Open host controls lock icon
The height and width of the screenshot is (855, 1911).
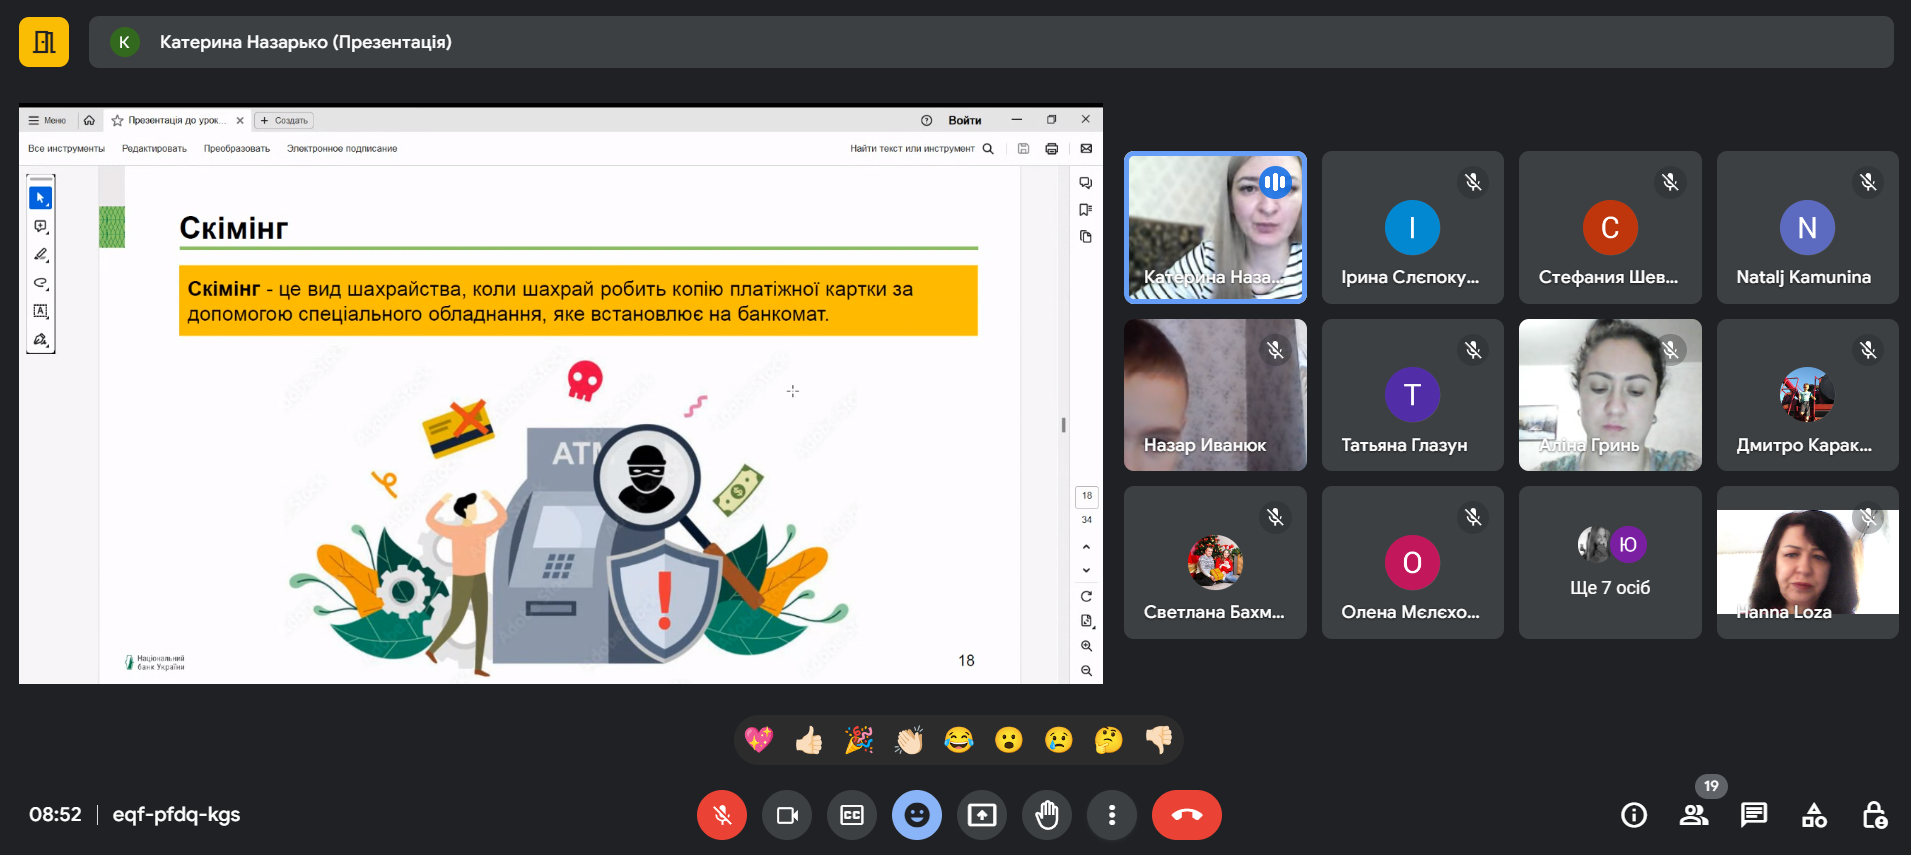tap(1874, 815)
